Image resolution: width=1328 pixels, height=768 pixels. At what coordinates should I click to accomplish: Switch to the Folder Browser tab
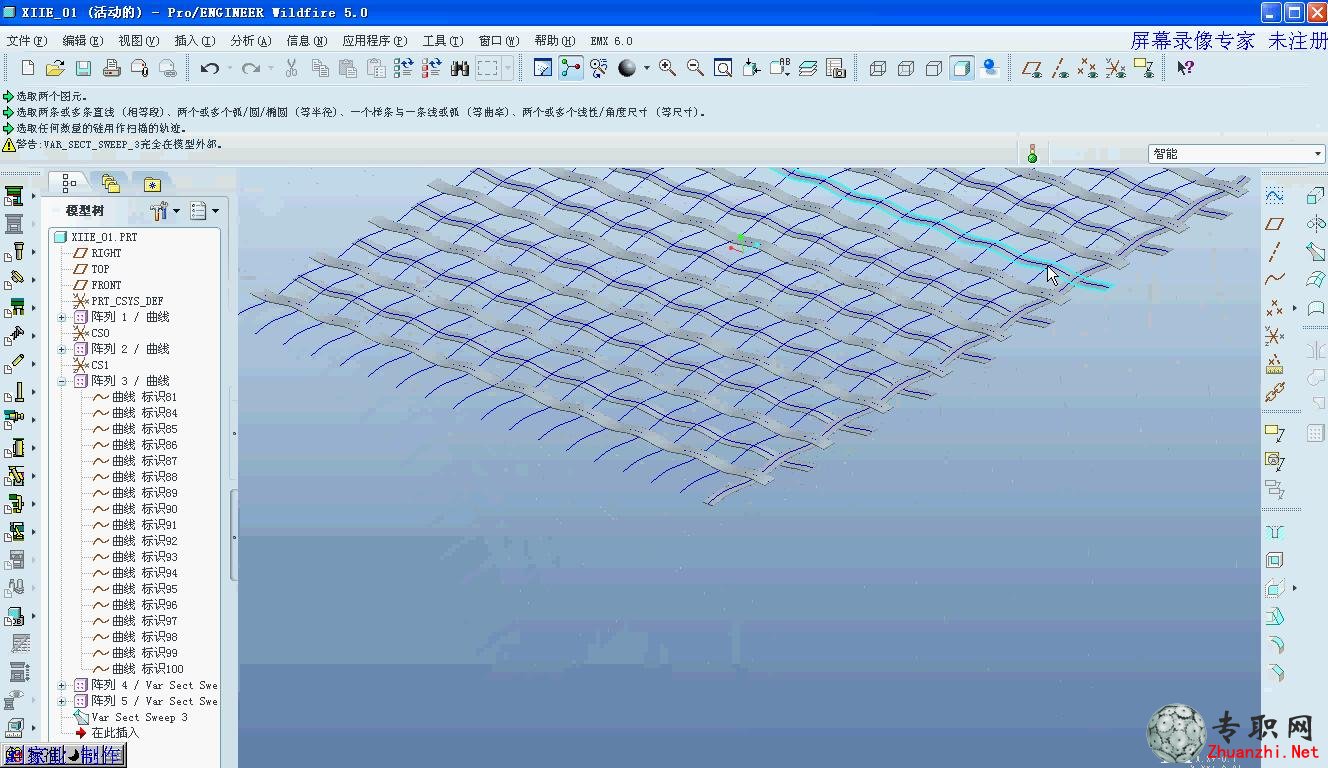click(110, 184)
